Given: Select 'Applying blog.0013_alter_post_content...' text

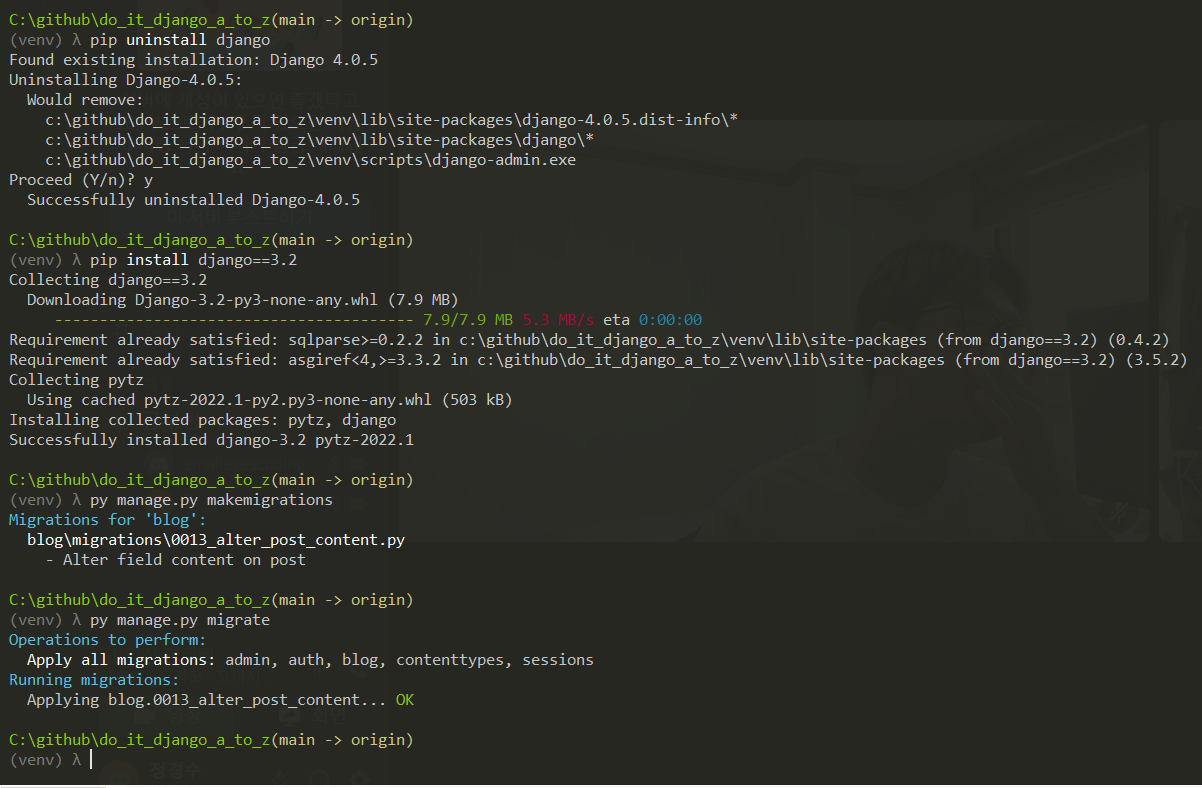Looking at the screenshot, I should click(207, 700).
